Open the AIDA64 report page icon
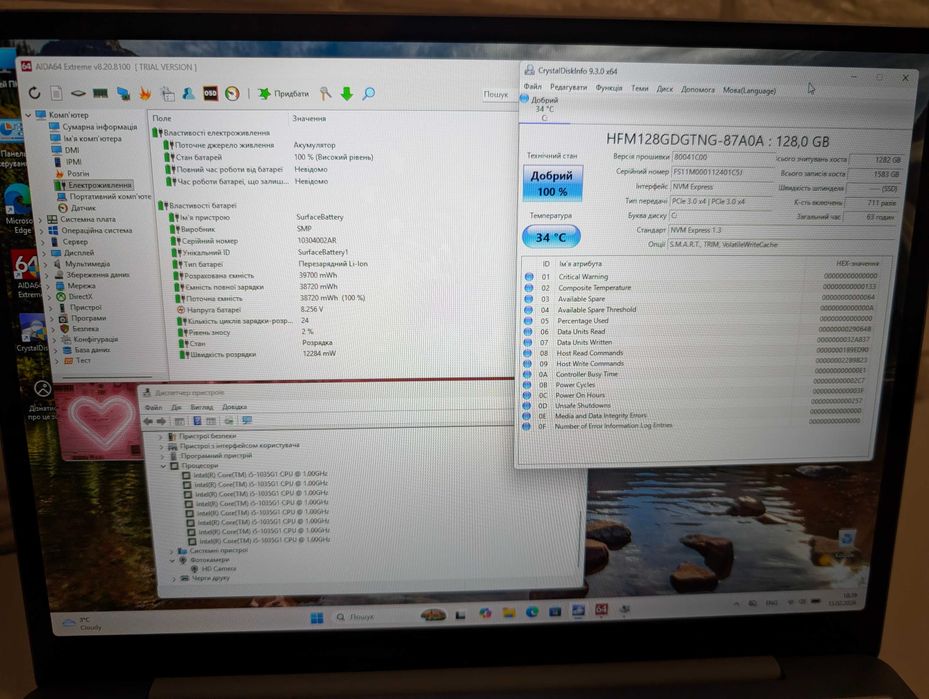 coord(56,93)
